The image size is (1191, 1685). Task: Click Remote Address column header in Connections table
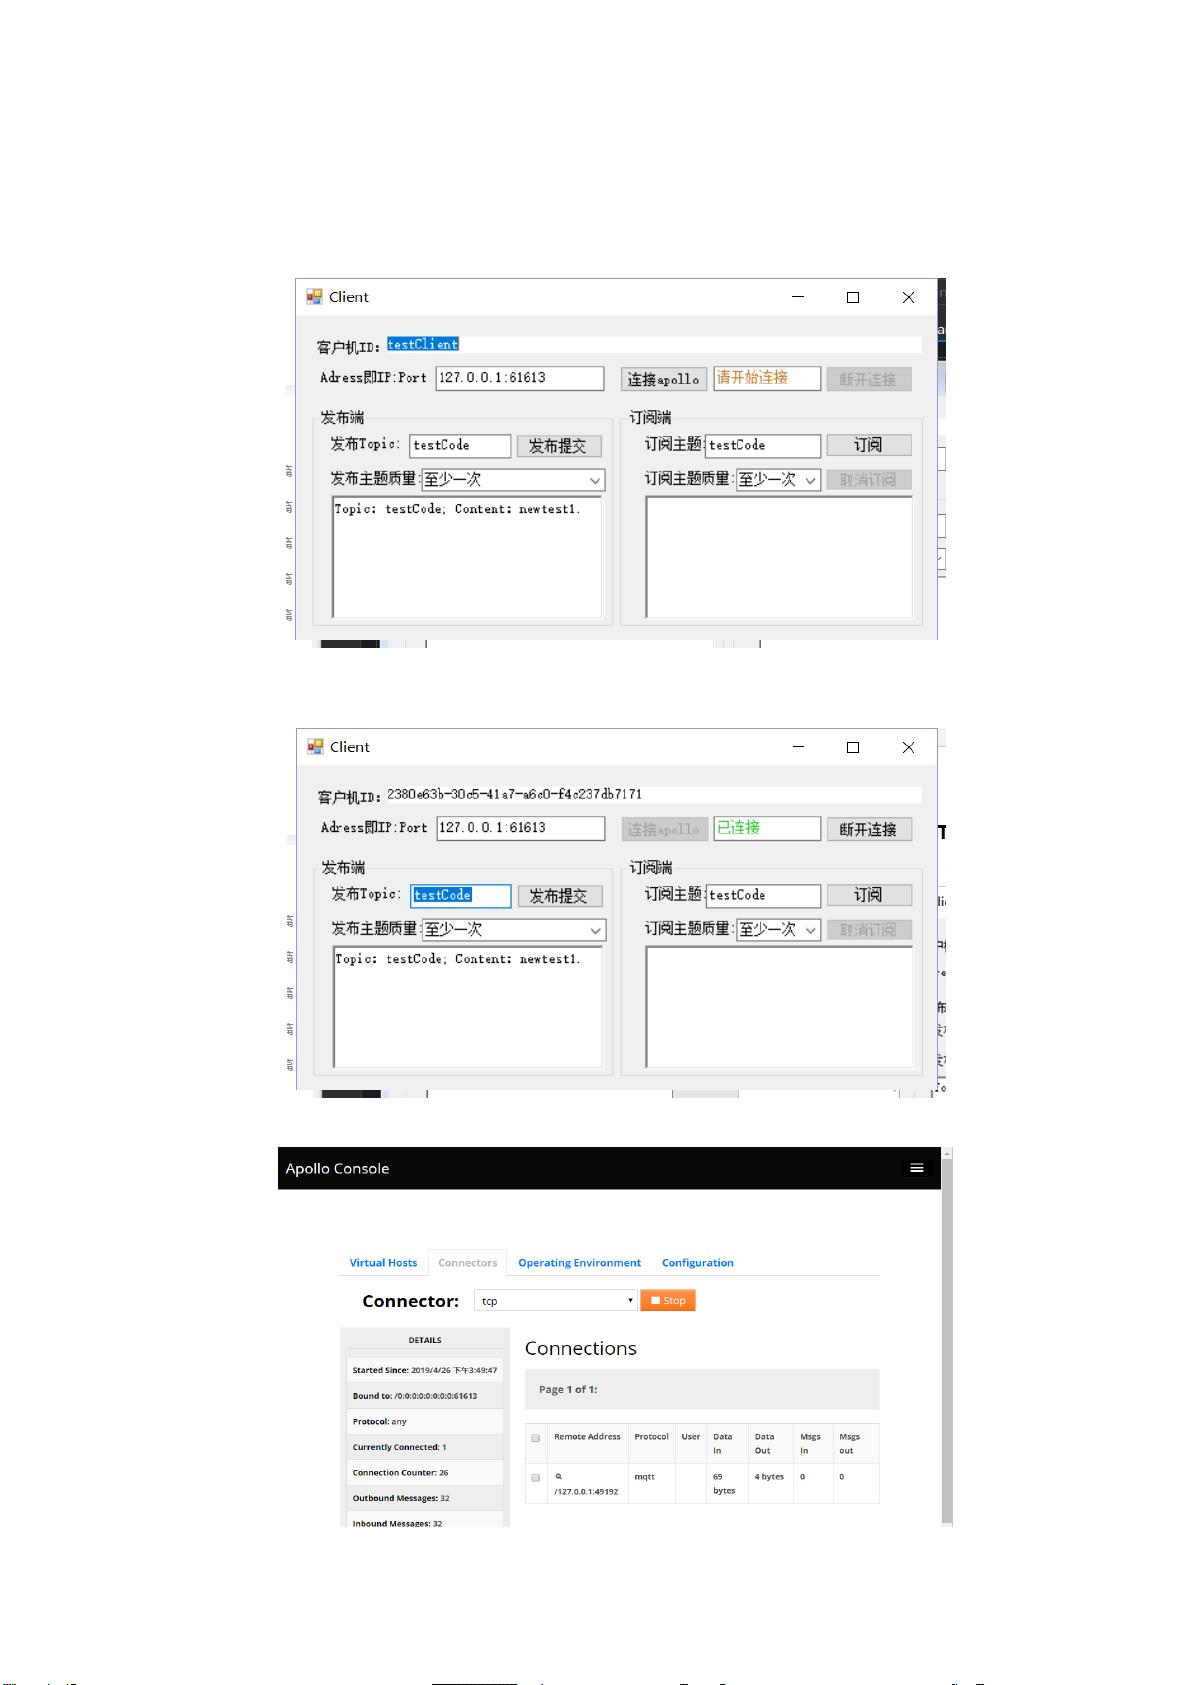point(587,1443)
